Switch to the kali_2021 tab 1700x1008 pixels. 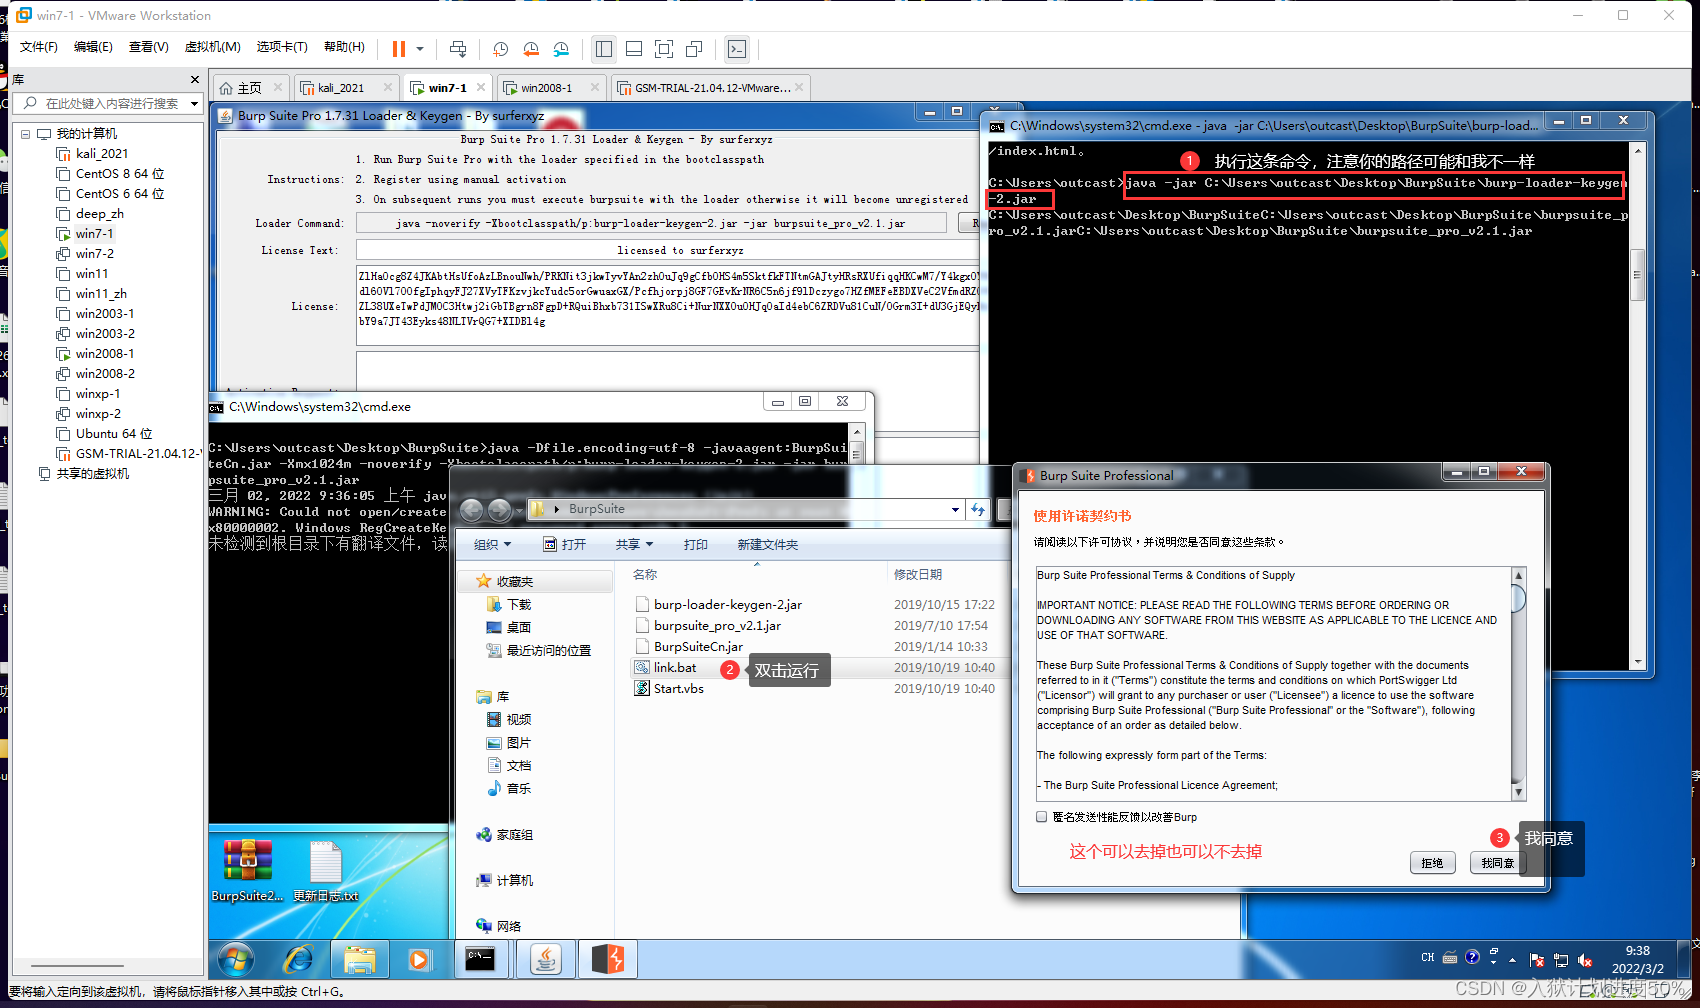point(341,88)
